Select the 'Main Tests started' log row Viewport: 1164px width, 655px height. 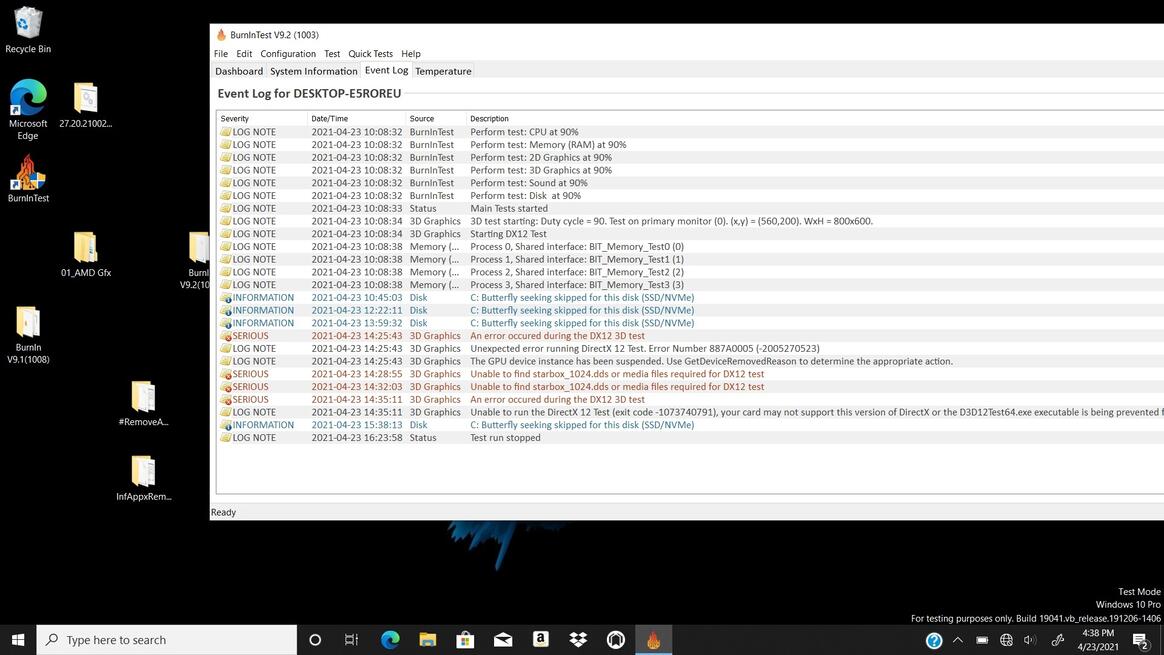690,209
